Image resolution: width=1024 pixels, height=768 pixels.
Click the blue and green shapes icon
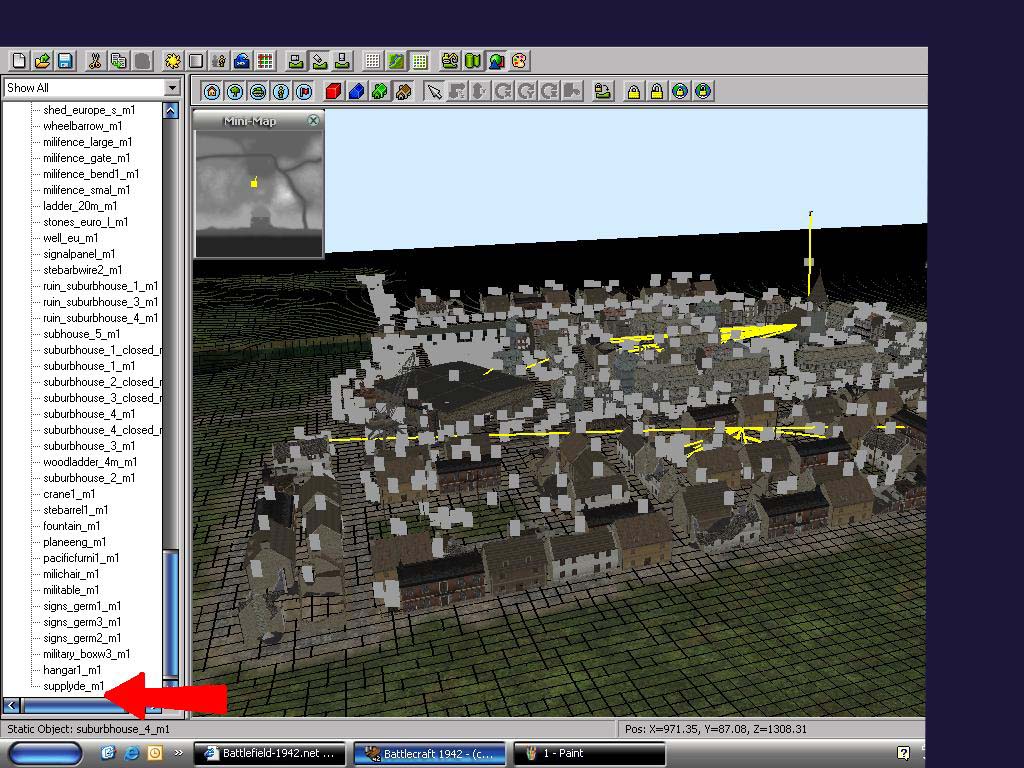point(496,61)
